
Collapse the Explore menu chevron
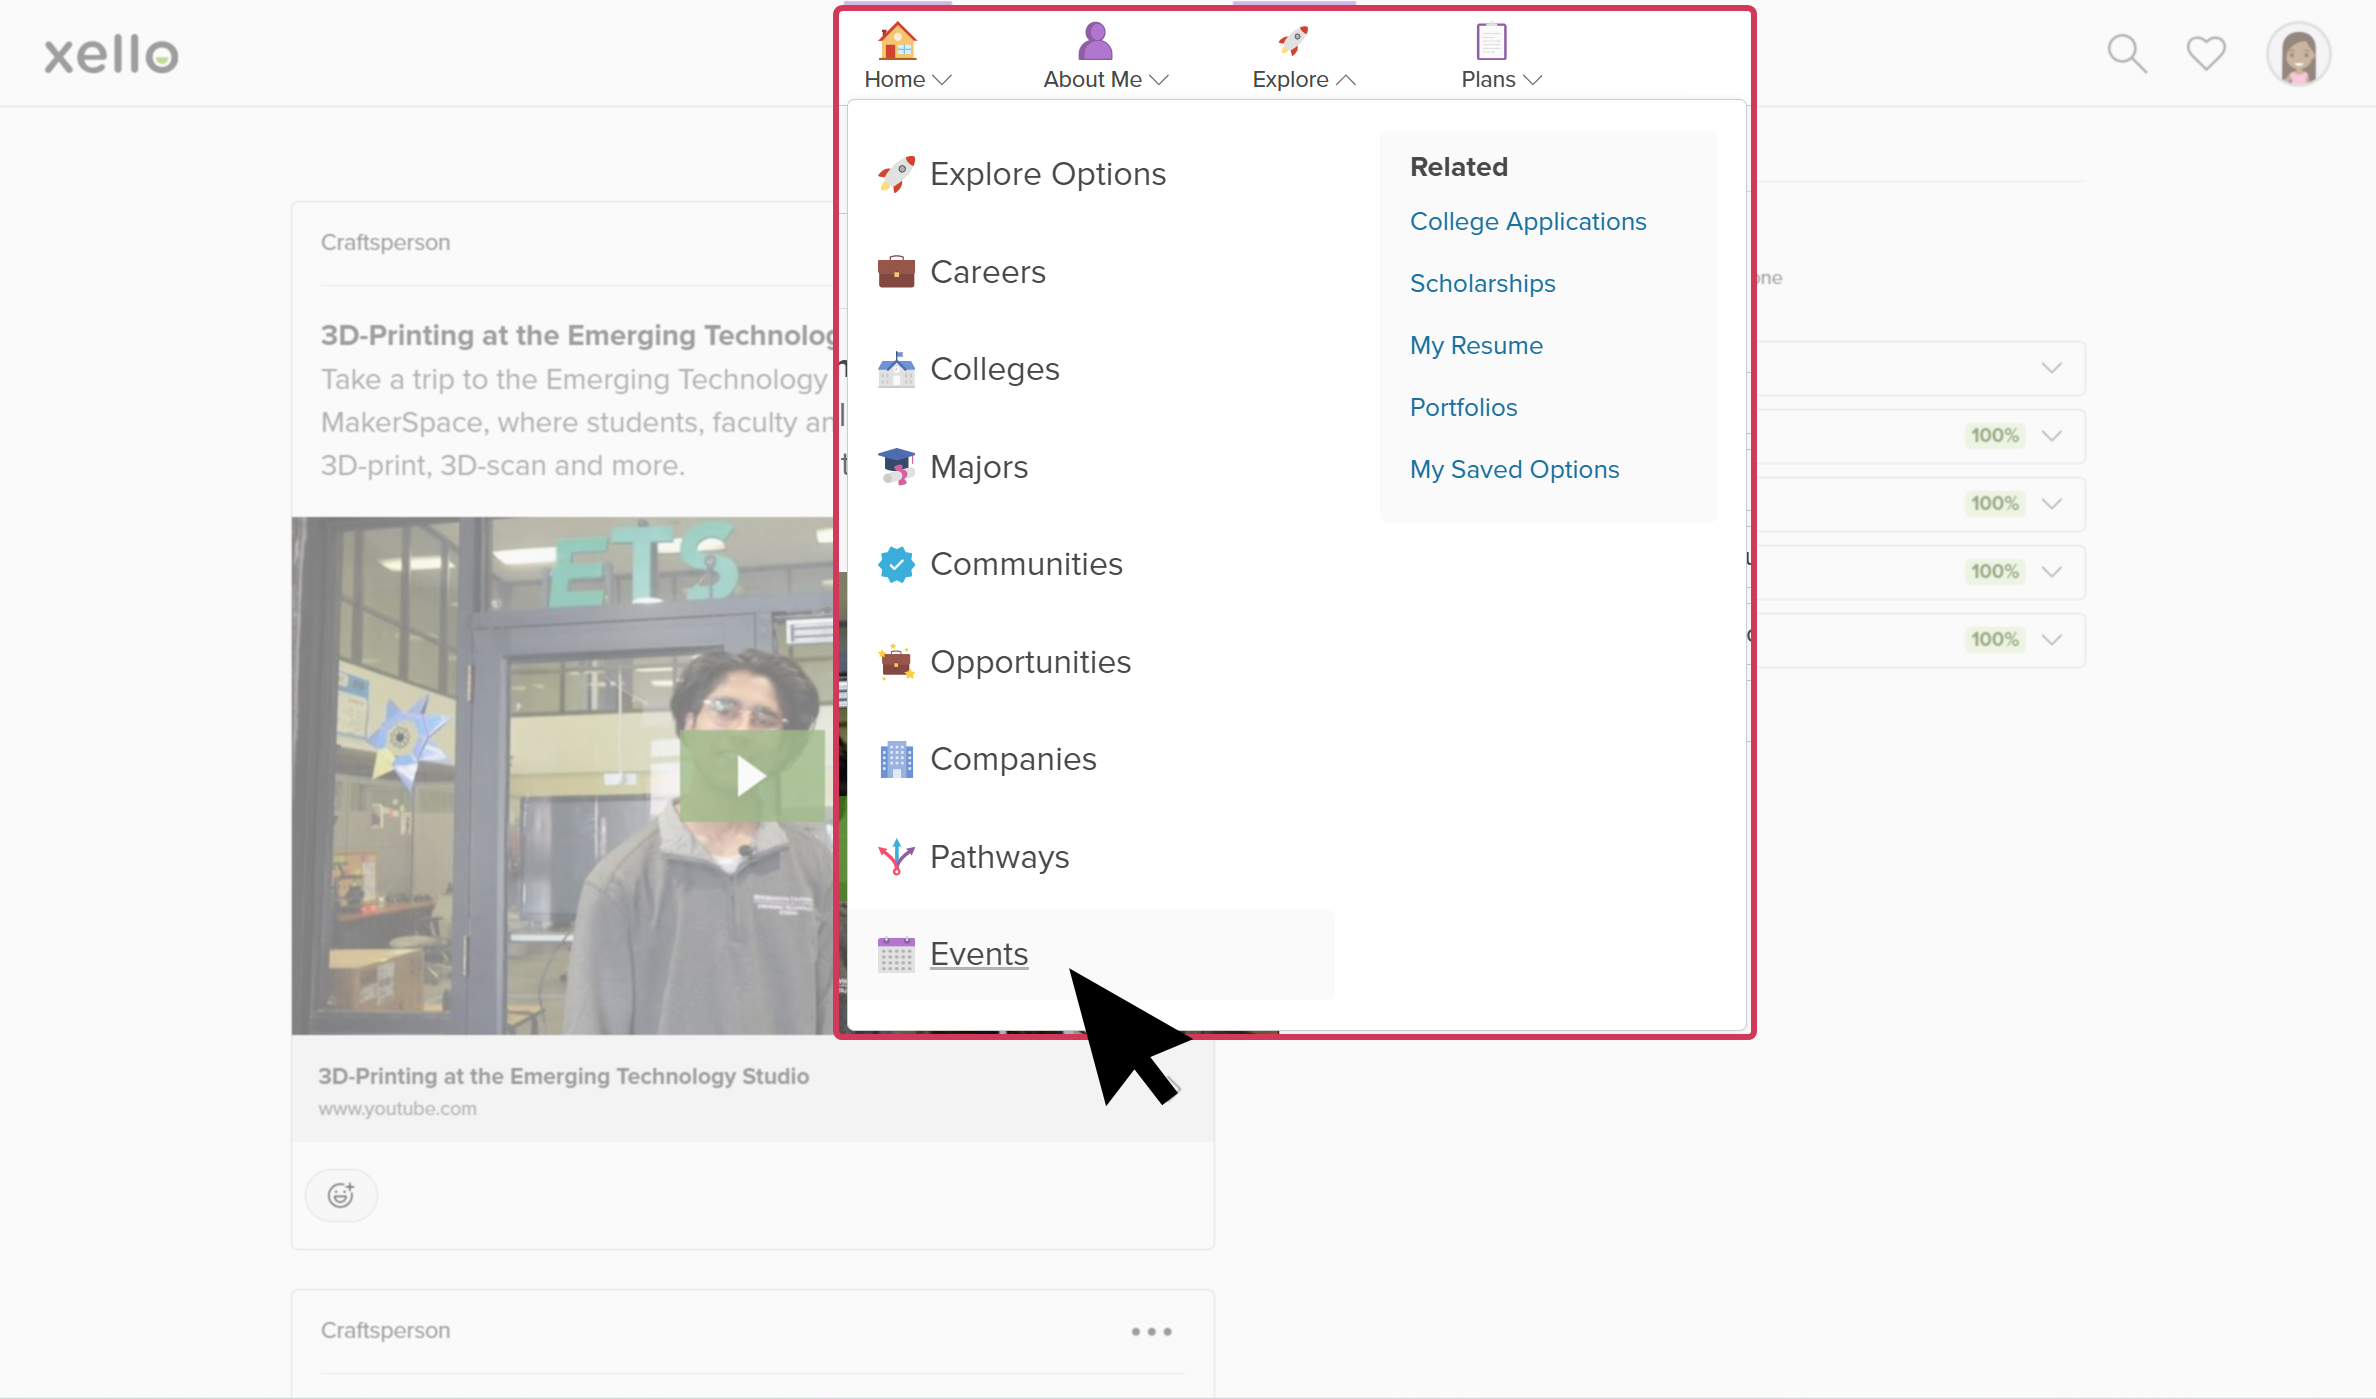pos(1347,80)
